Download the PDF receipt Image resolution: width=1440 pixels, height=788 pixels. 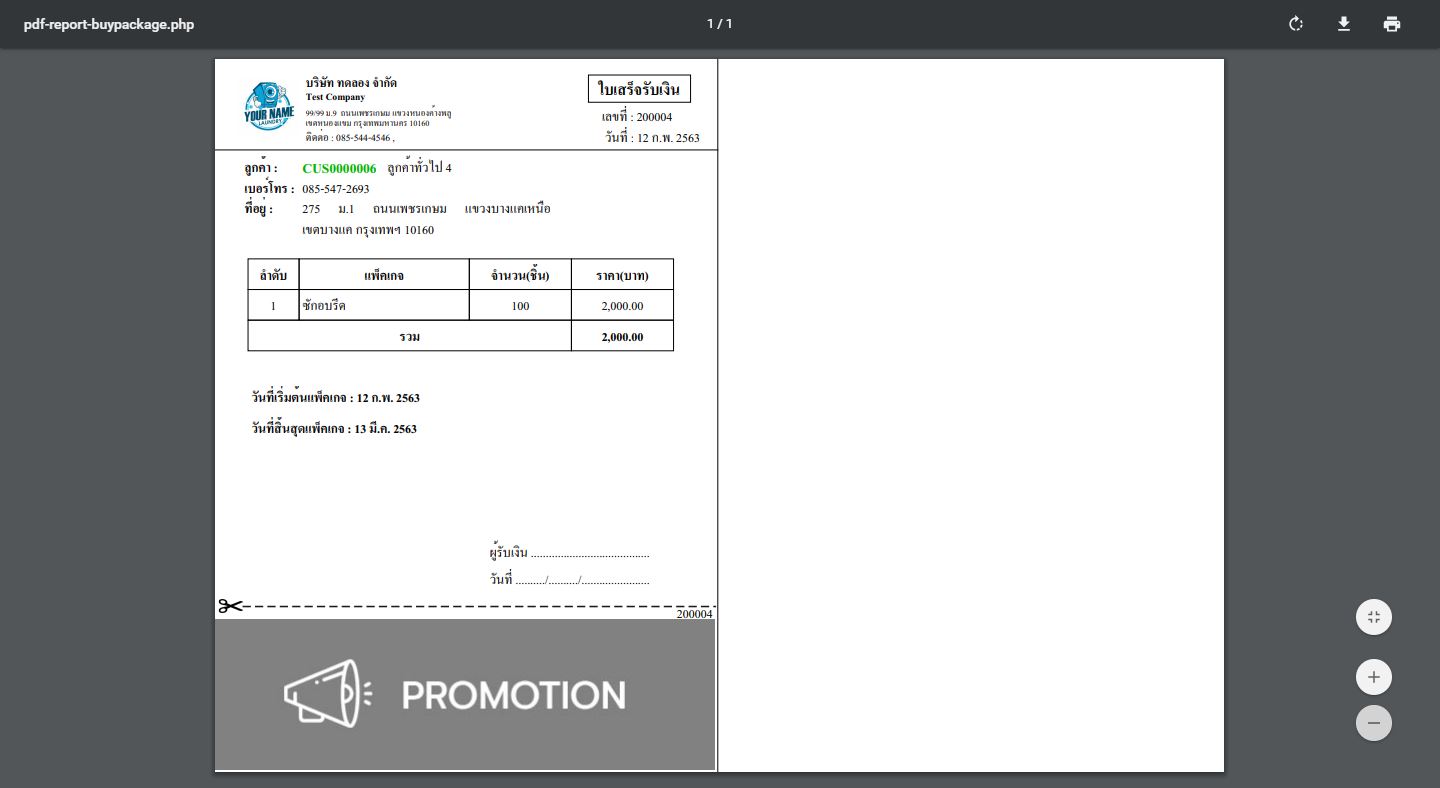coord(1344,24)
